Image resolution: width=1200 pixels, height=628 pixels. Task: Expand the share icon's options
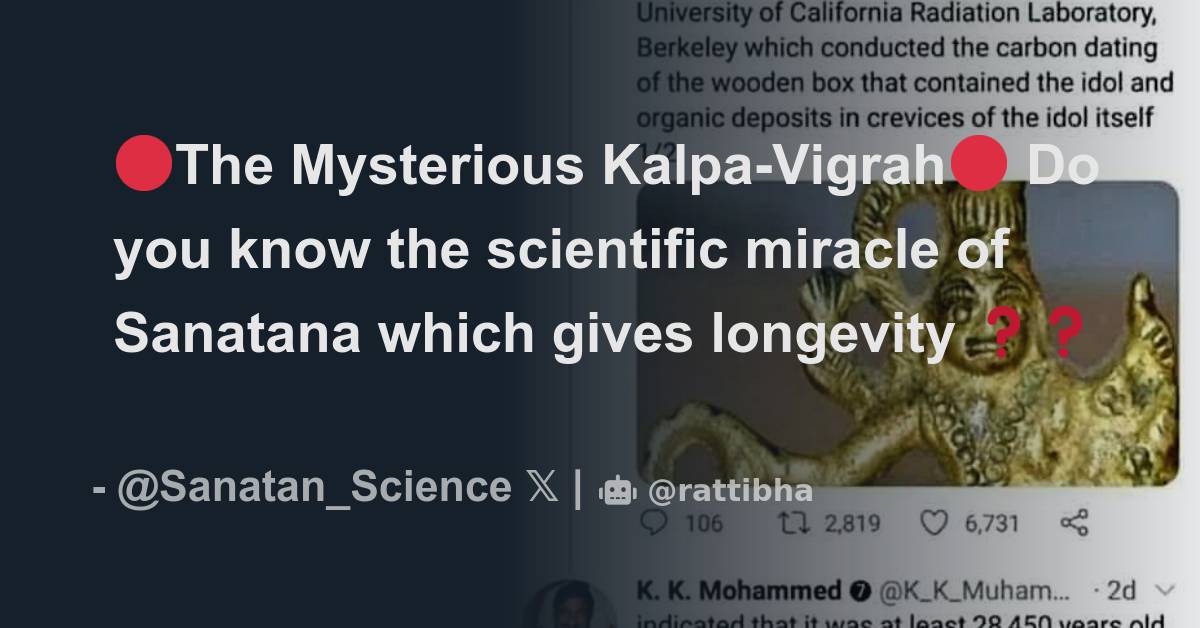(x=1075, y=520)
